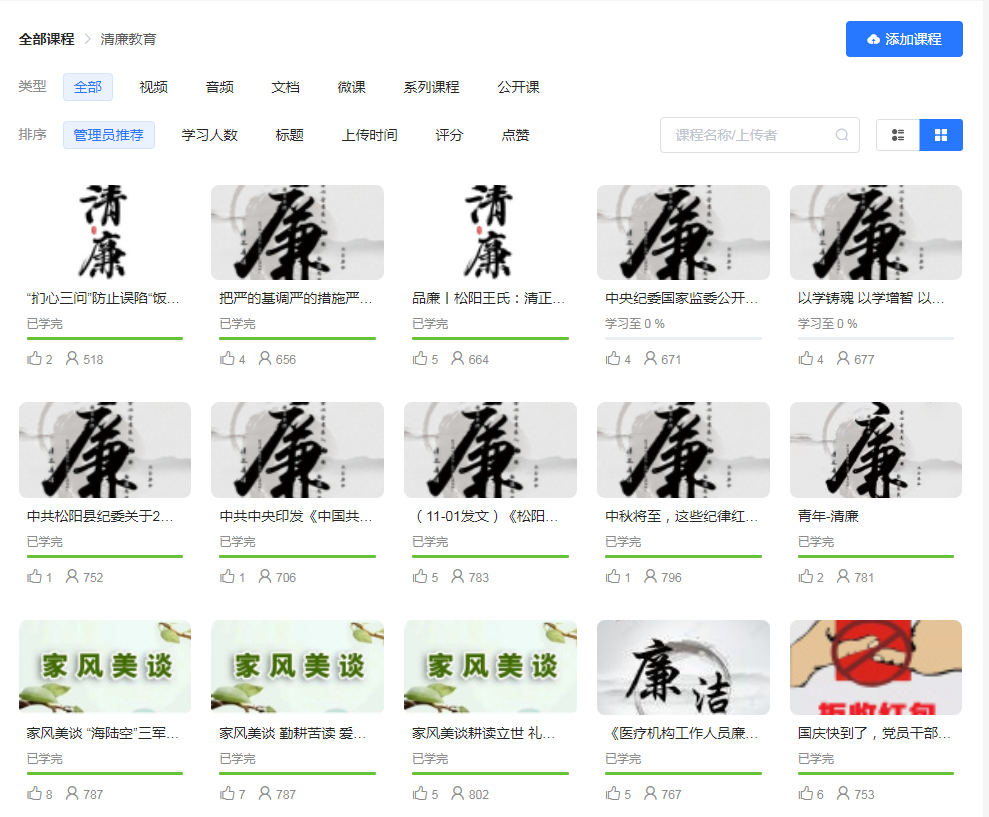The height and width of the screenshot is (817, 989).
Task: Select the 系列课程 type tab
Action: click(x=431, y=87)
